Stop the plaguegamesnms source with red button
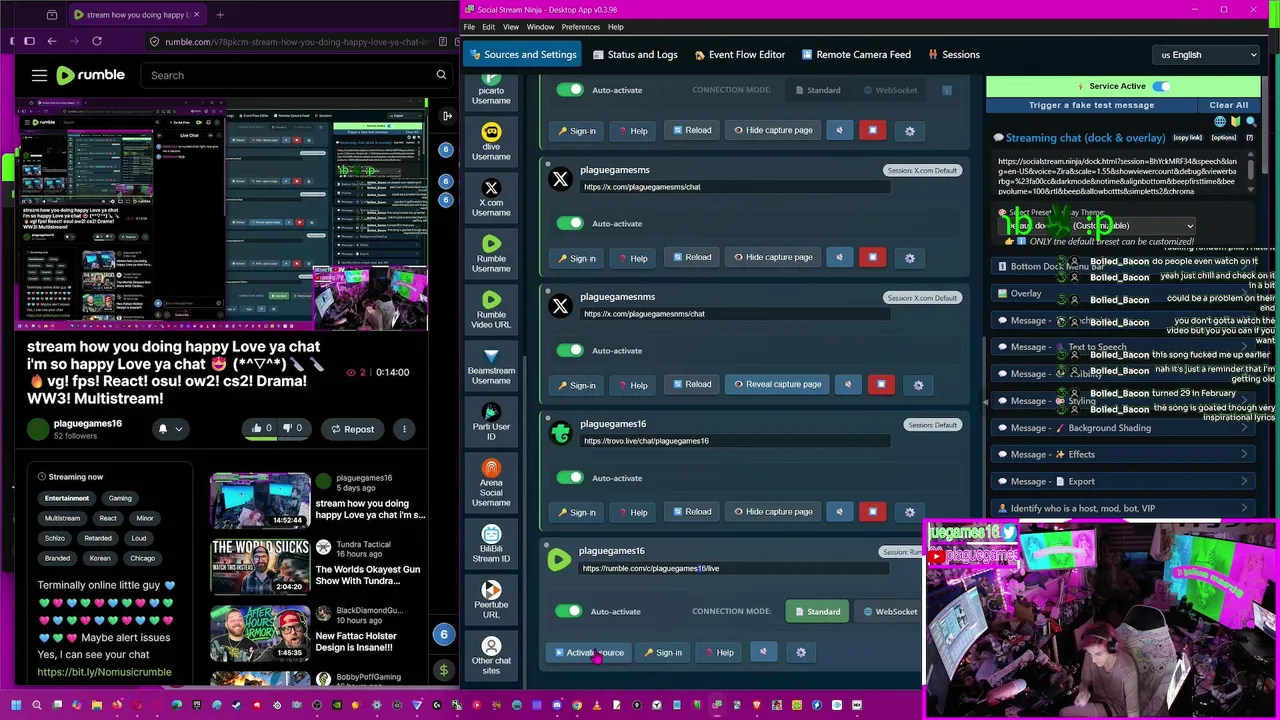Image resolution: width=1280 pixels, height=720 pixels. [x=881, y=384]
